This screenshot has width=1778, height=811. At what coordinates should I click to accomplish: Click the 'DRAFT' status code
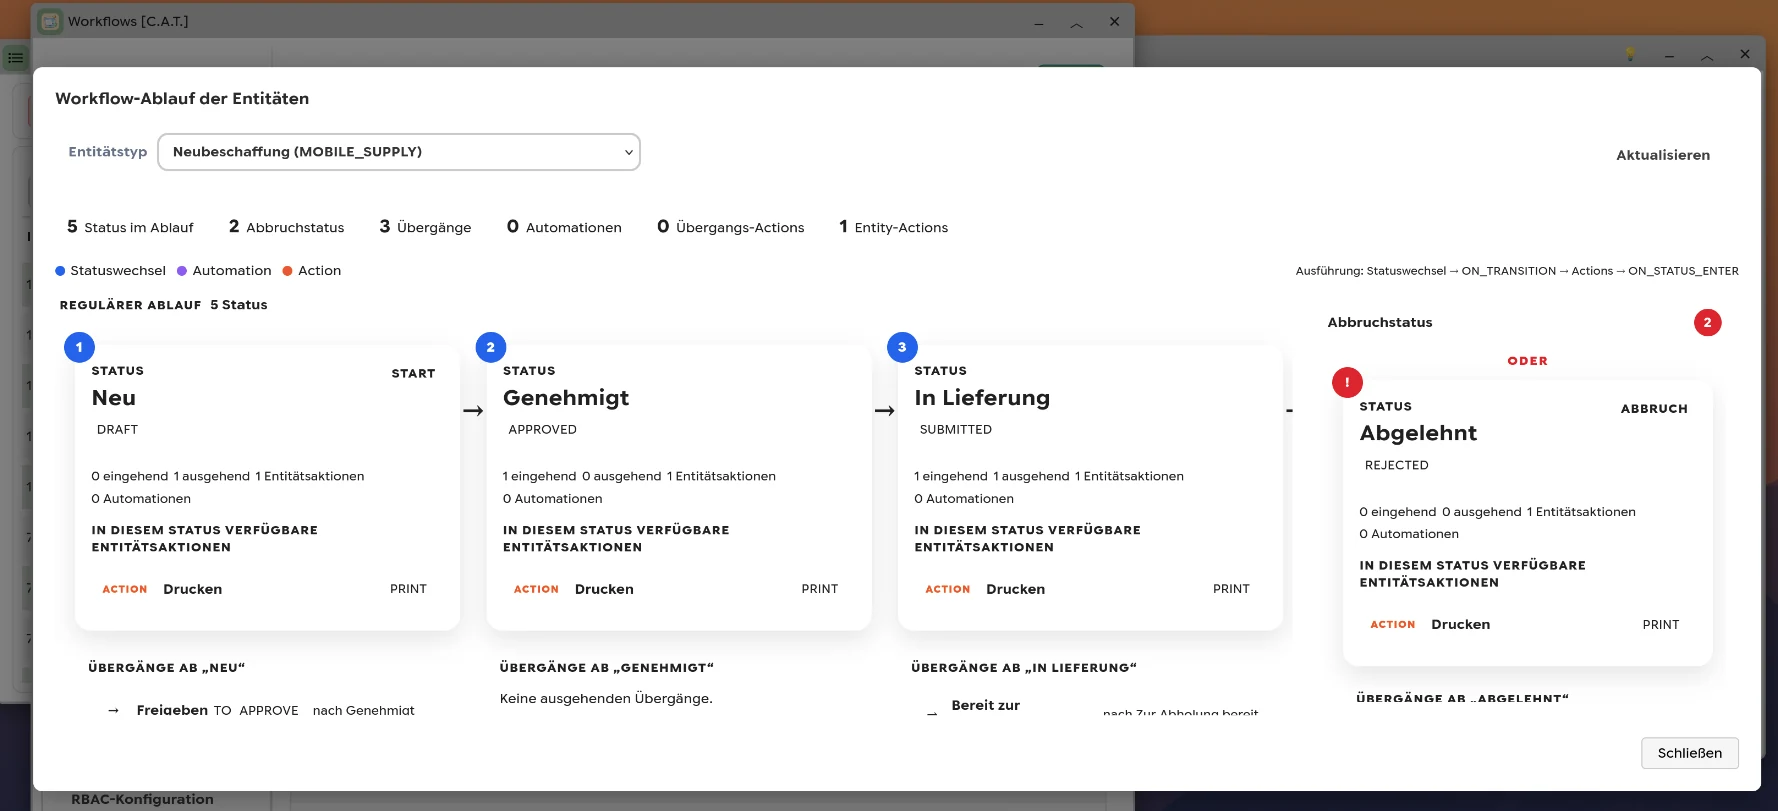[117, 430]
